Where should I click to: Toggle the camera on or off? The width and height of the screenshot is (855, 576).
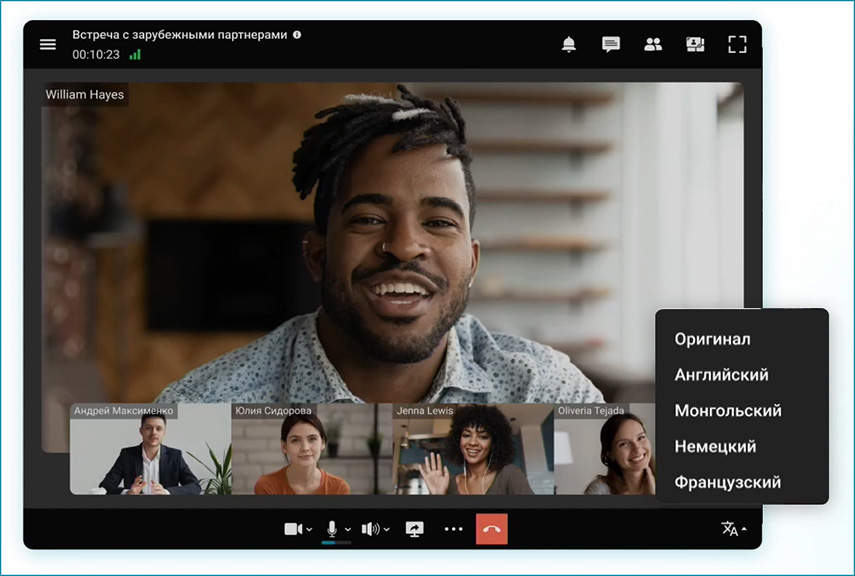tap(293, 529)
